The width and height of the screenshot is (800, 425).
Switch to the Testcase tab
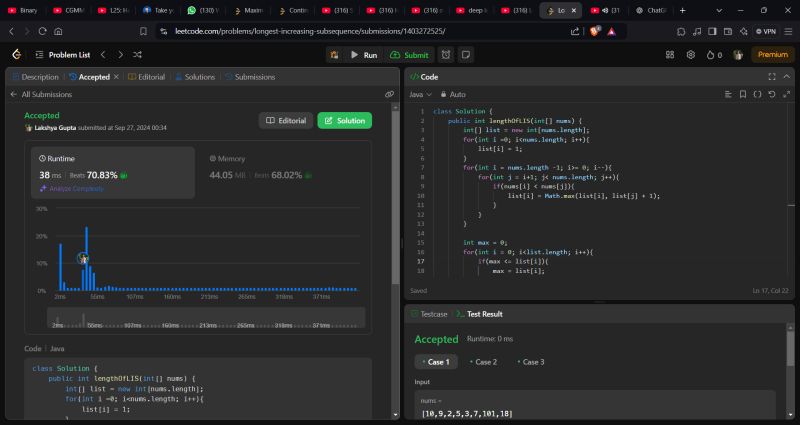pyautogui.click(x=429, y=314)
